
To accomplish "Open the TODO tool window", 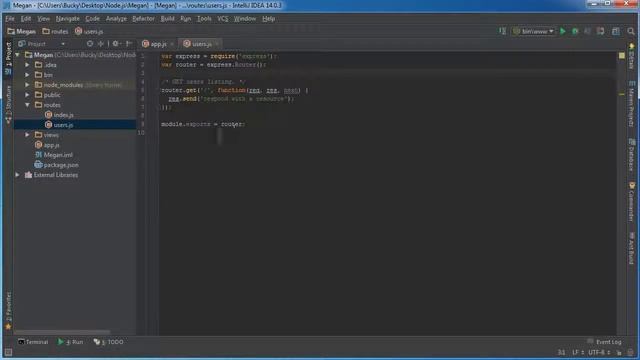I will 109,342.
